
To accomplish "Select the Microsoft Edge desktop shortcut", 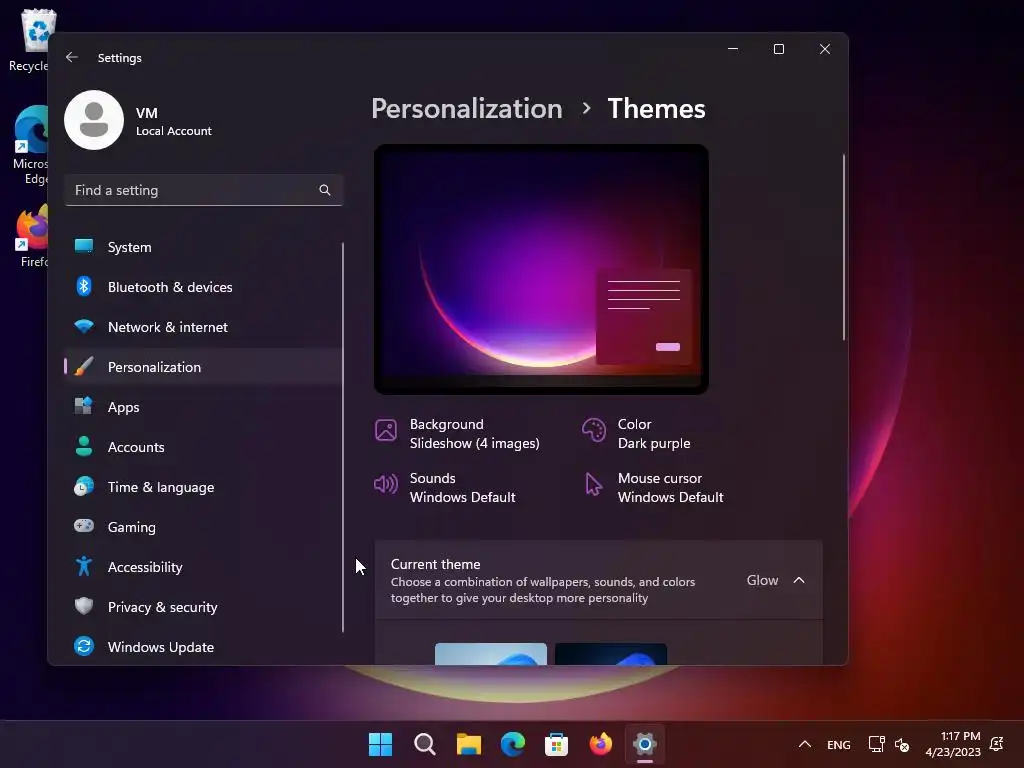I will pyautogui.click(x=30, y=145).
